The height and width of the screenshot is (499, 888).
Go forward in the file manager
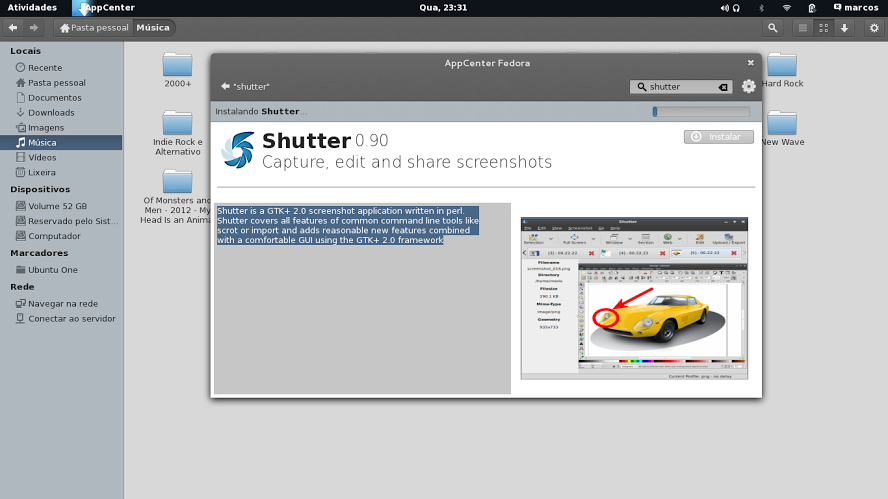click(x=34, y=28)
